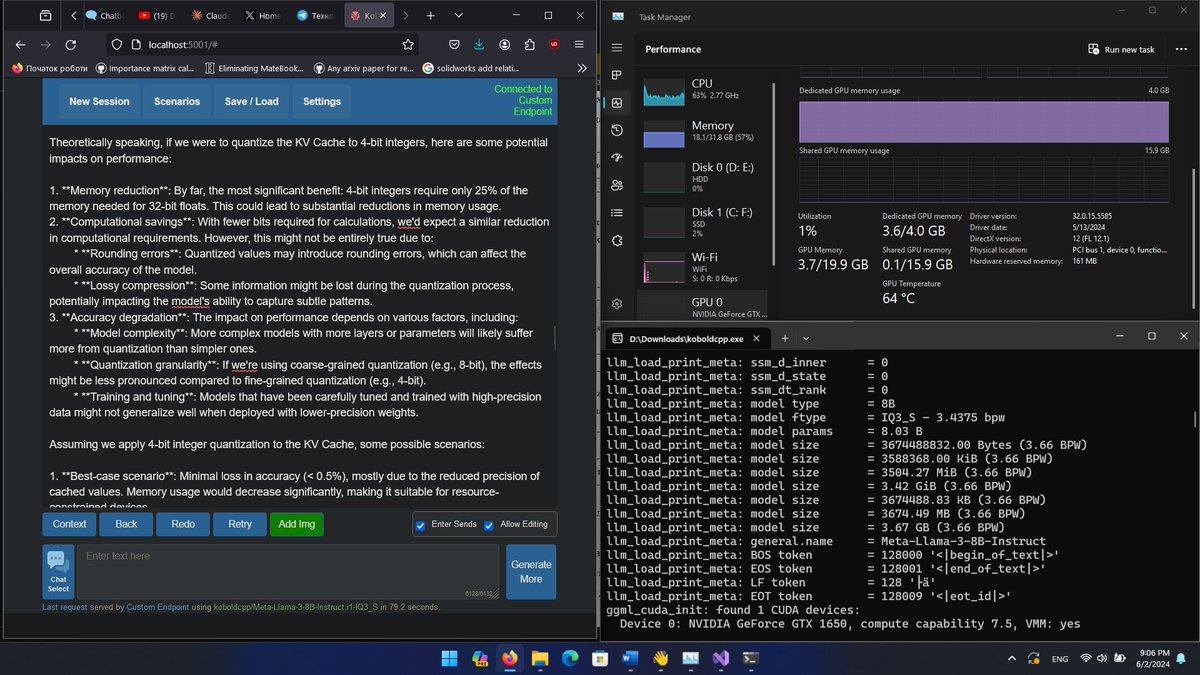Open Word from the taskbar

(630, 658)
